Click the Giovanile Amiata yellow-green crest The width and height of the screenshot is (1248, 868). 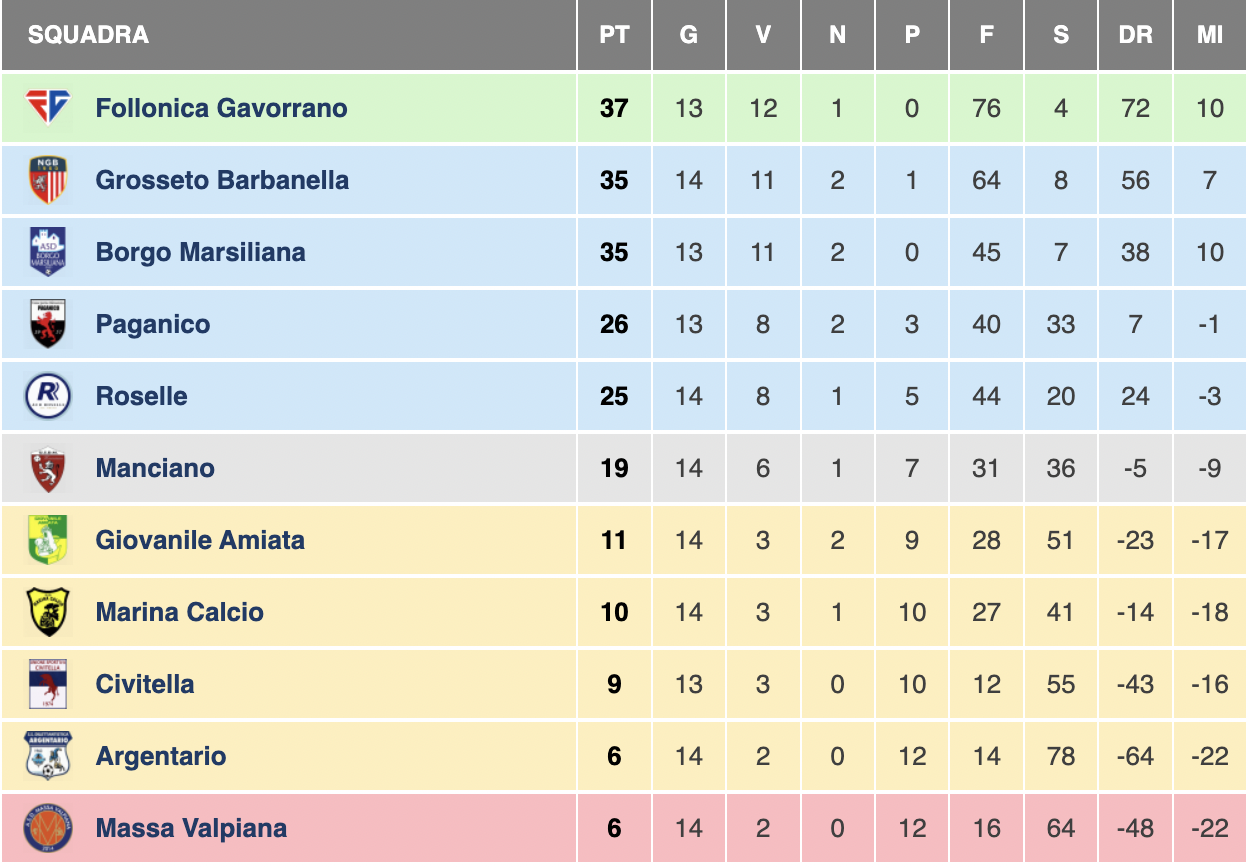click(48, 540)
